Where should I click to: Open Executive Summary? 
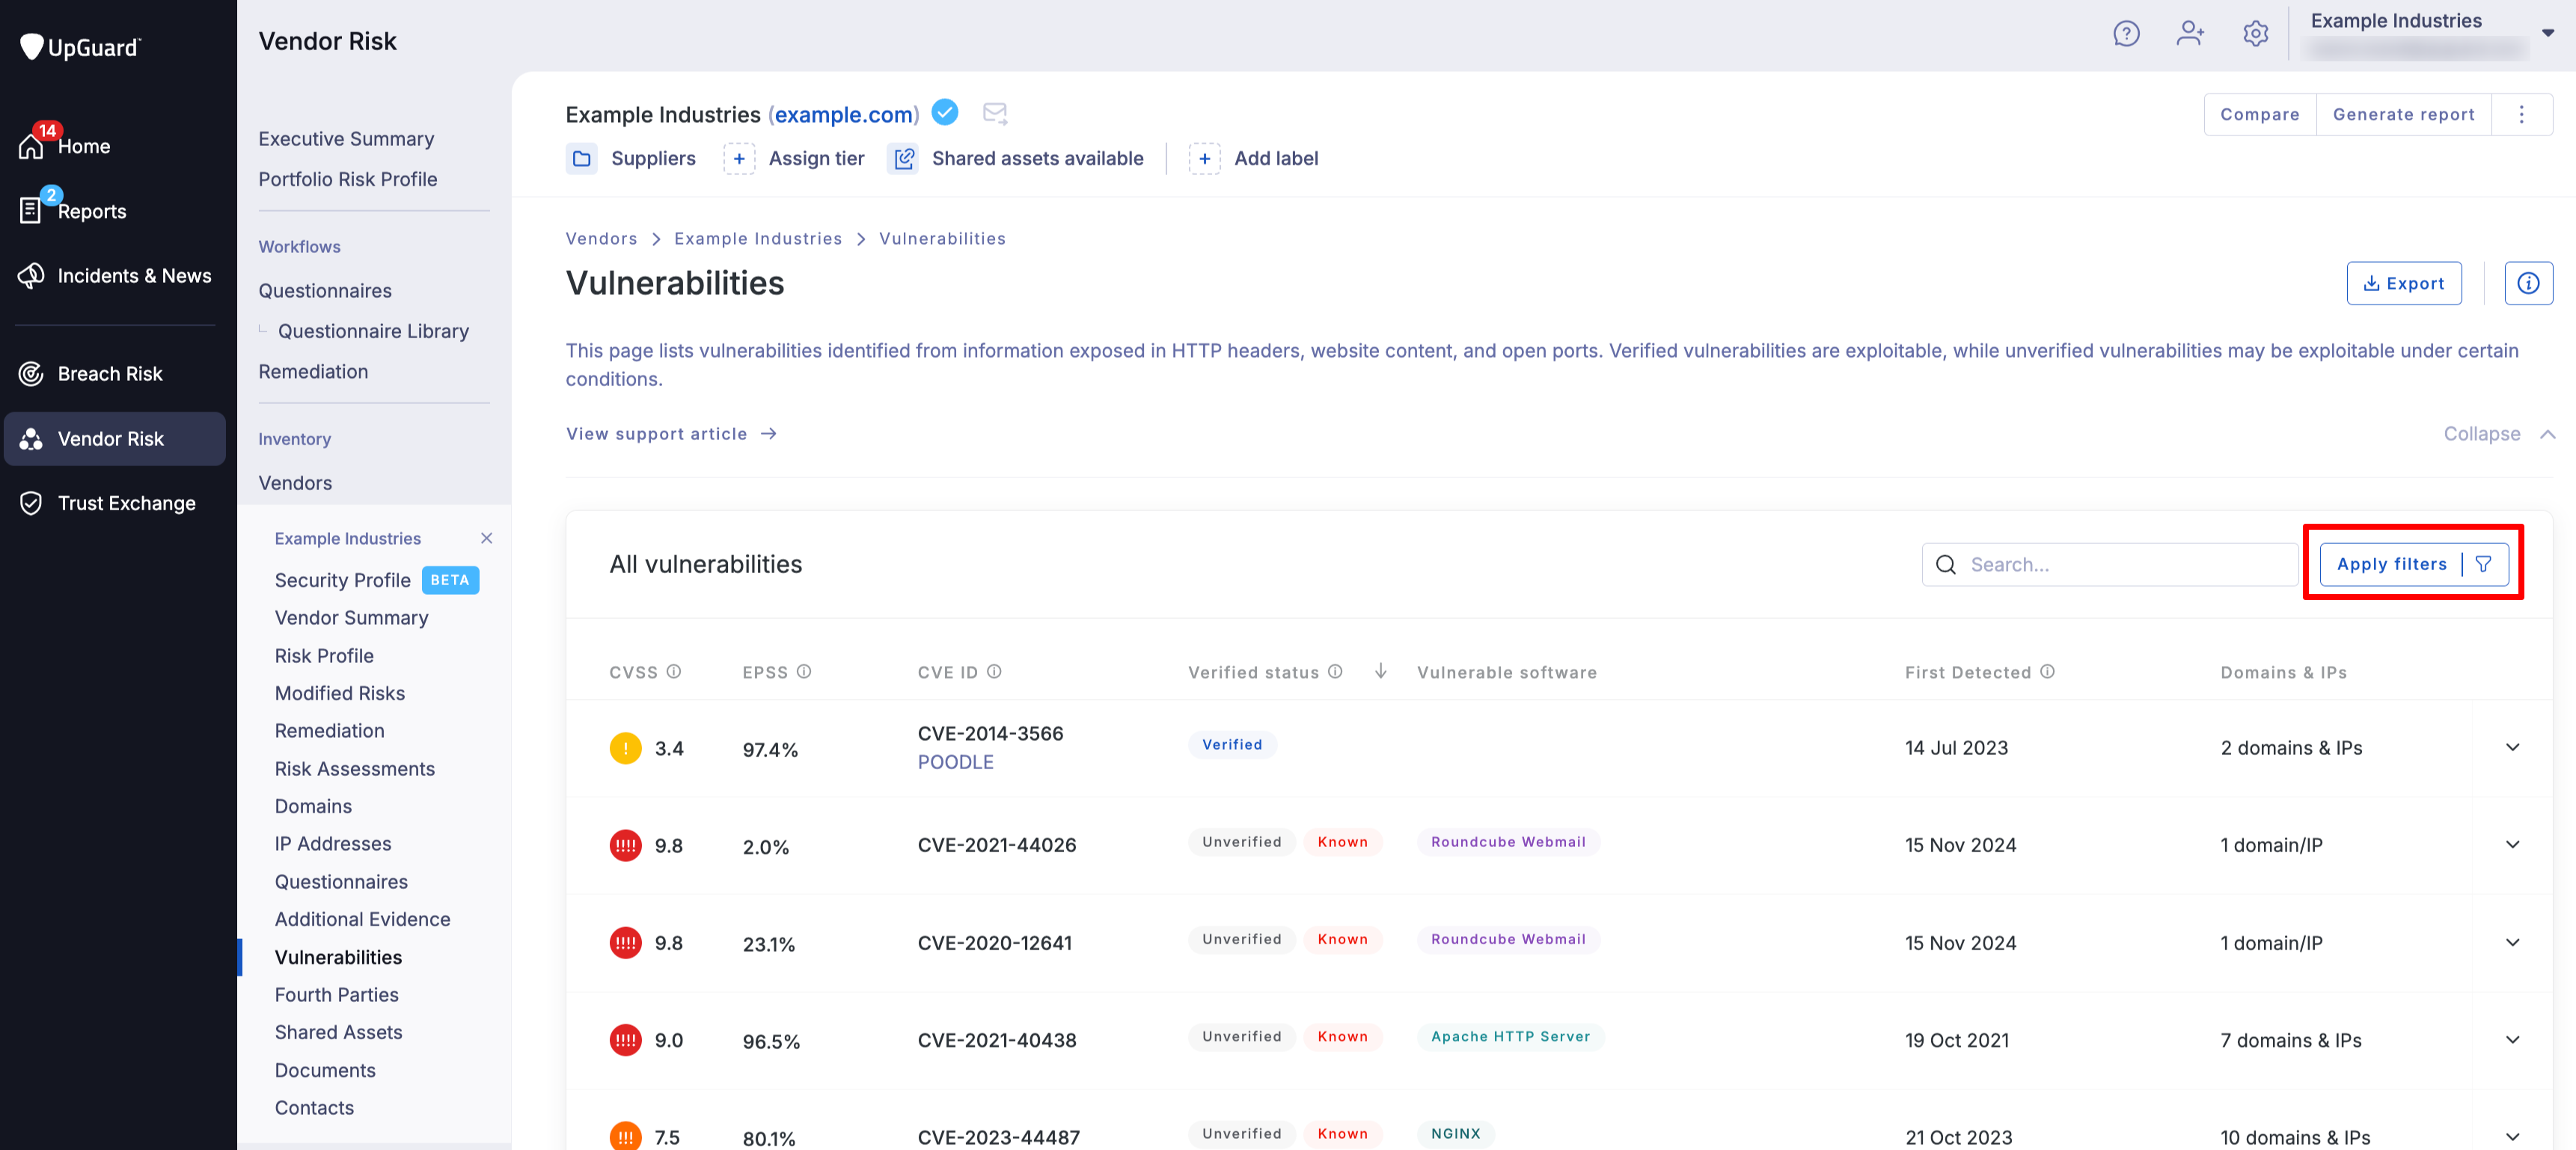click(x=346, y=139)
